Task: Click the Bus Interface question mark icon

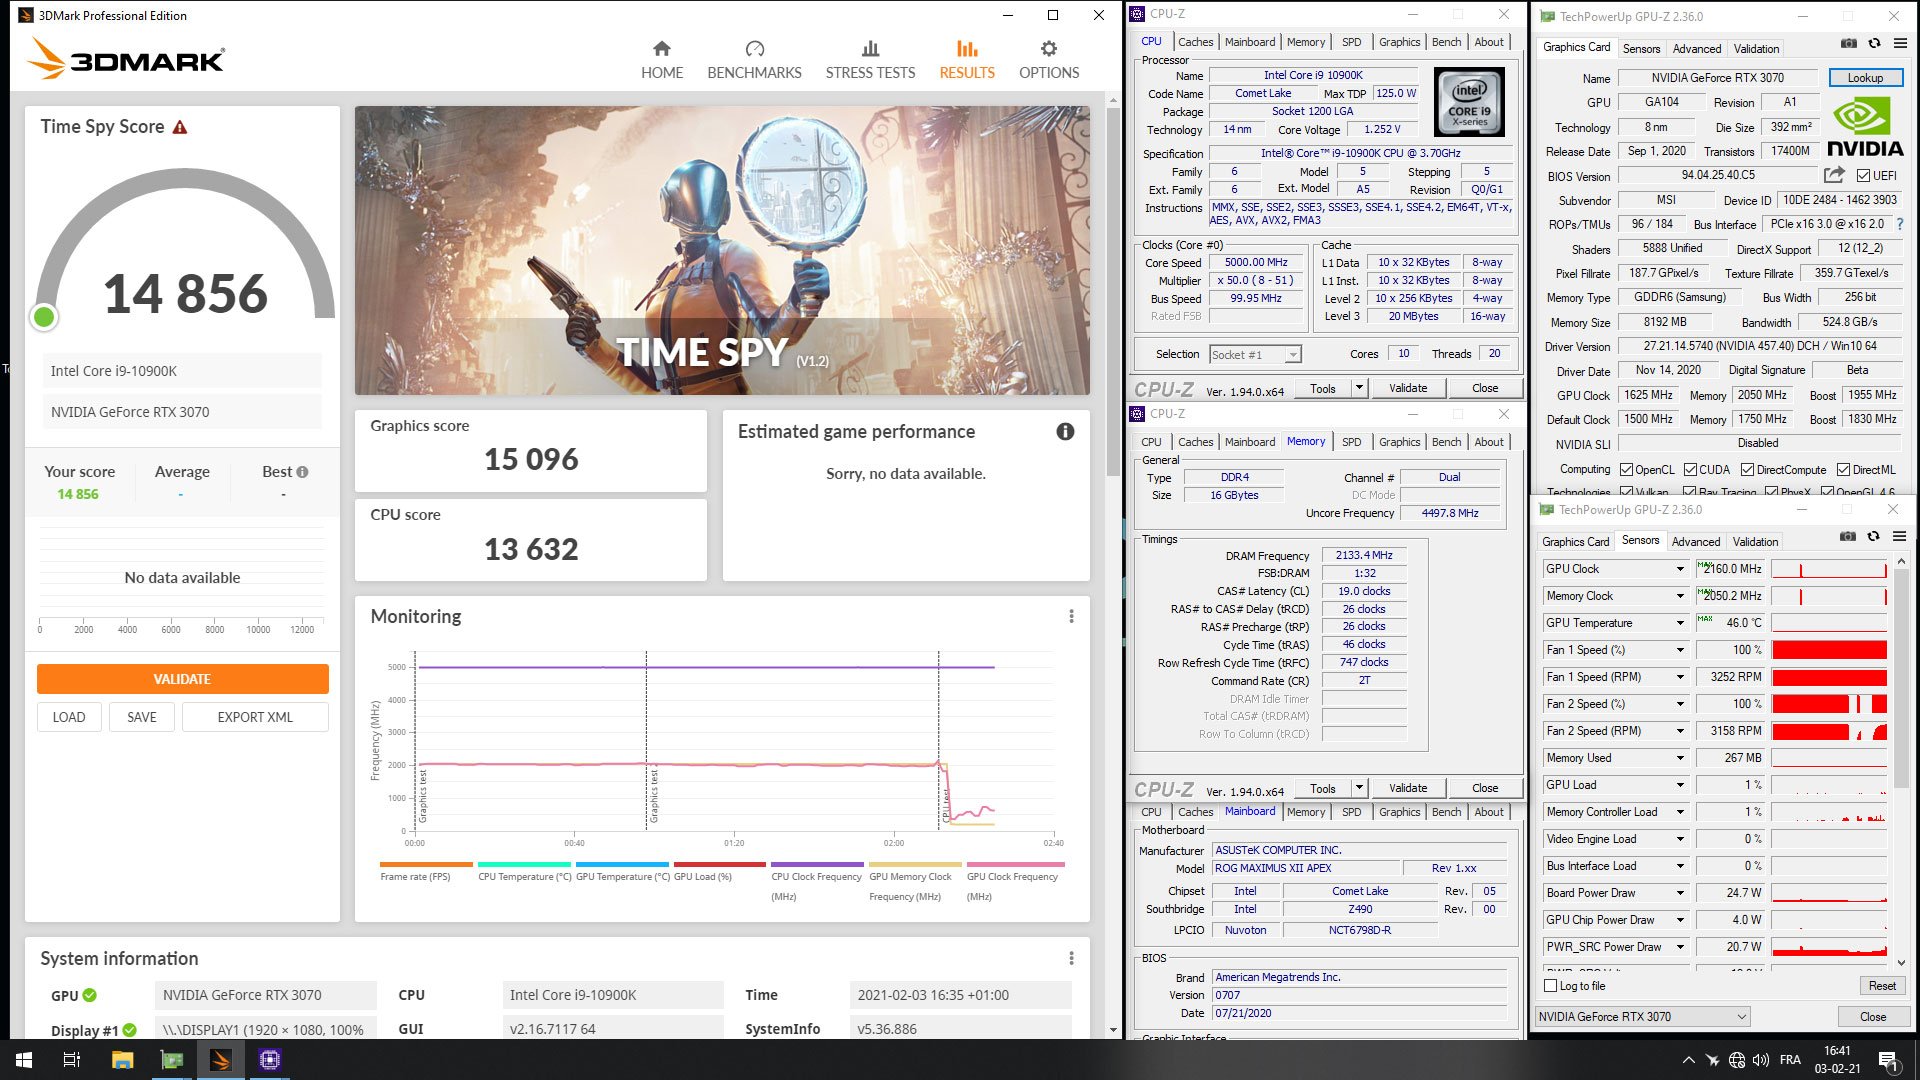Action: pos(1900,224)
